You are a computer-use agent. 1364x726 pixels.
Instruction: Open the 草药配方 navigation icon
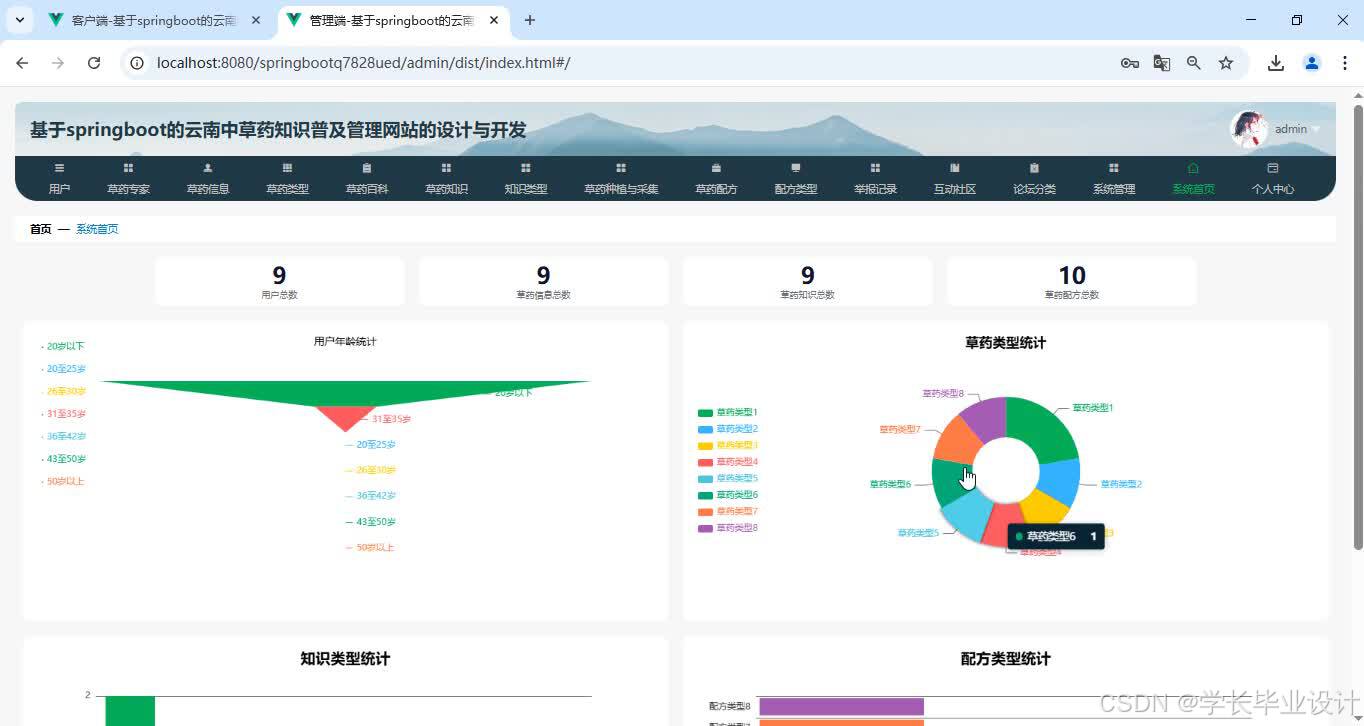716,168
